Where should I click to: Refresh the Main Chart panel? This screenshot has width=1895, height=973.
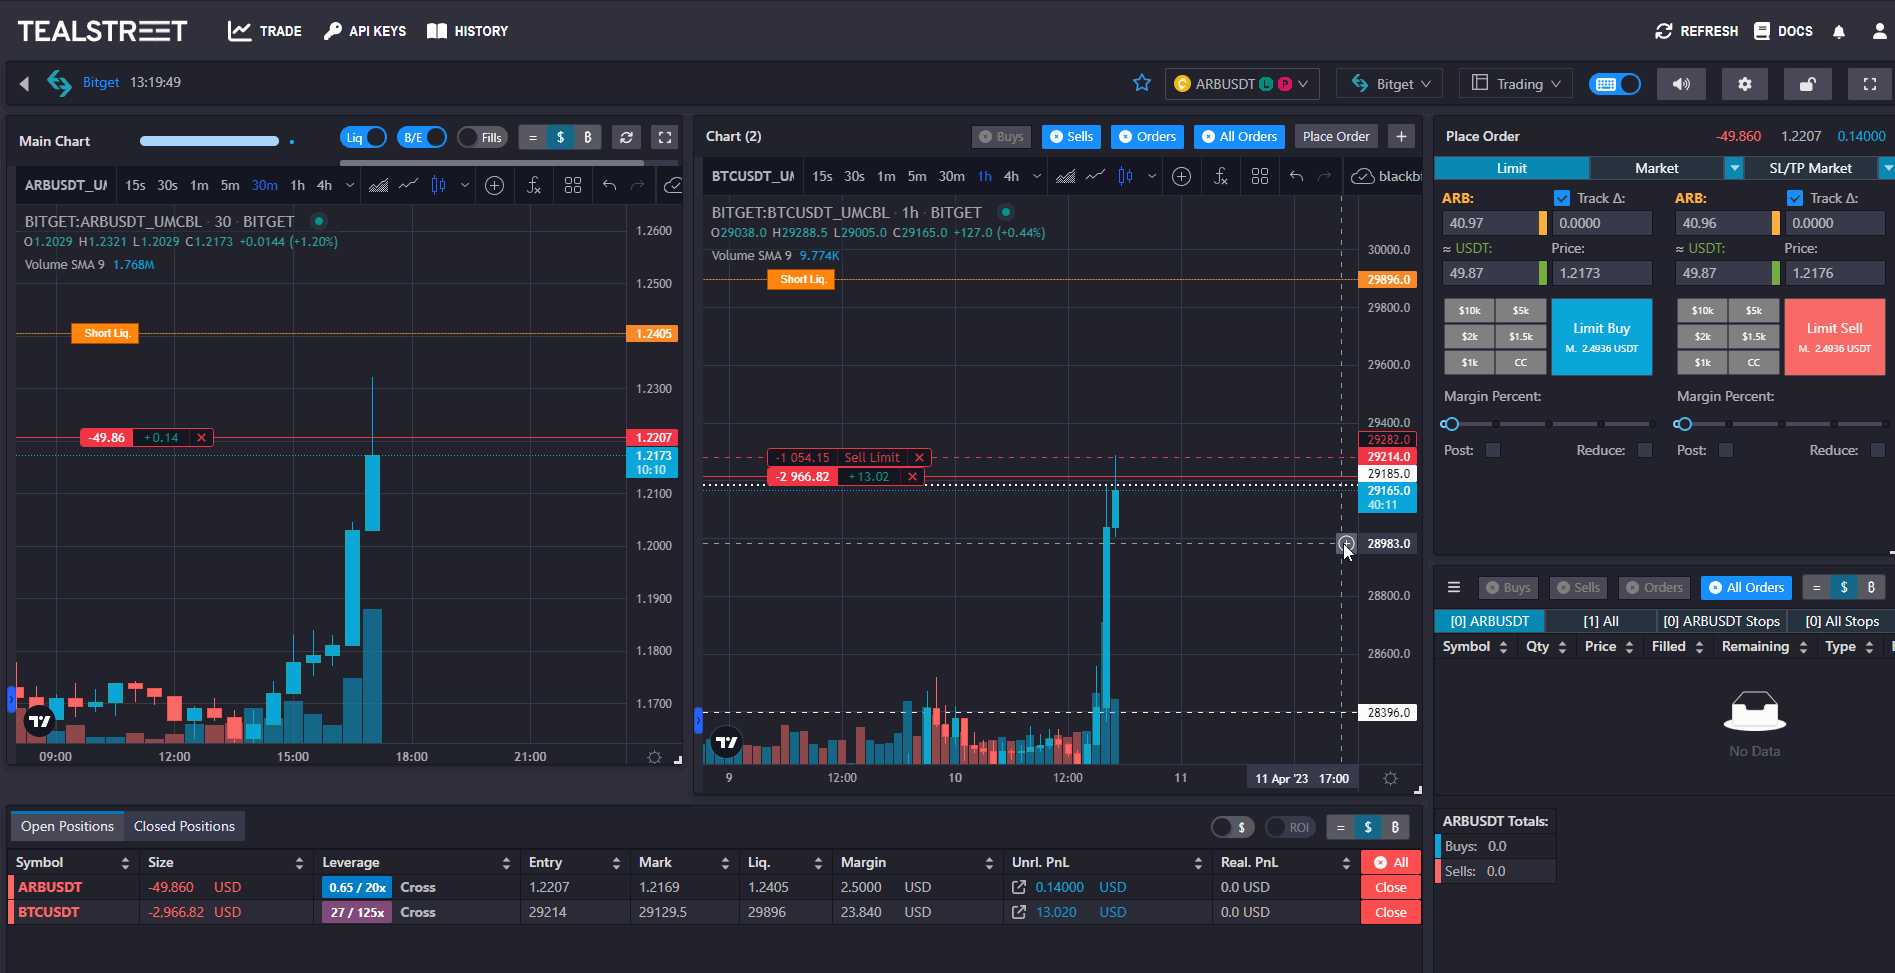click(626, 137)
